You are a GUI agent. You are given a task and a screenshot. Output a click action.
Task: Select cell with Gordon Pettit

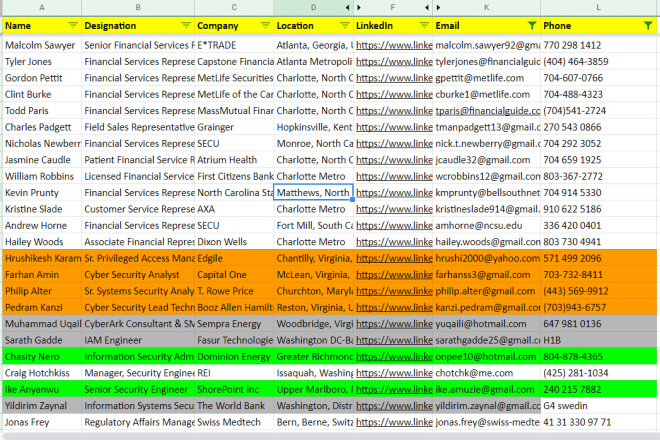[x=42, y=78]
